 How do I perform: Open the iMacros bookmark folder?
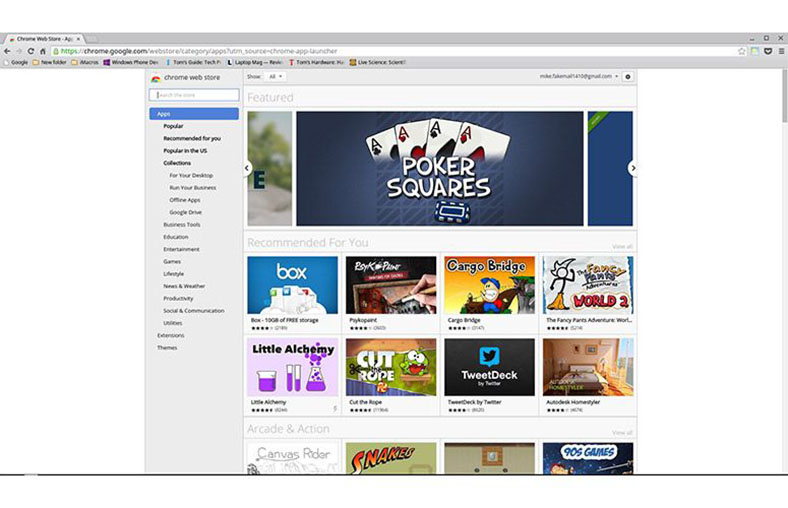85,62
